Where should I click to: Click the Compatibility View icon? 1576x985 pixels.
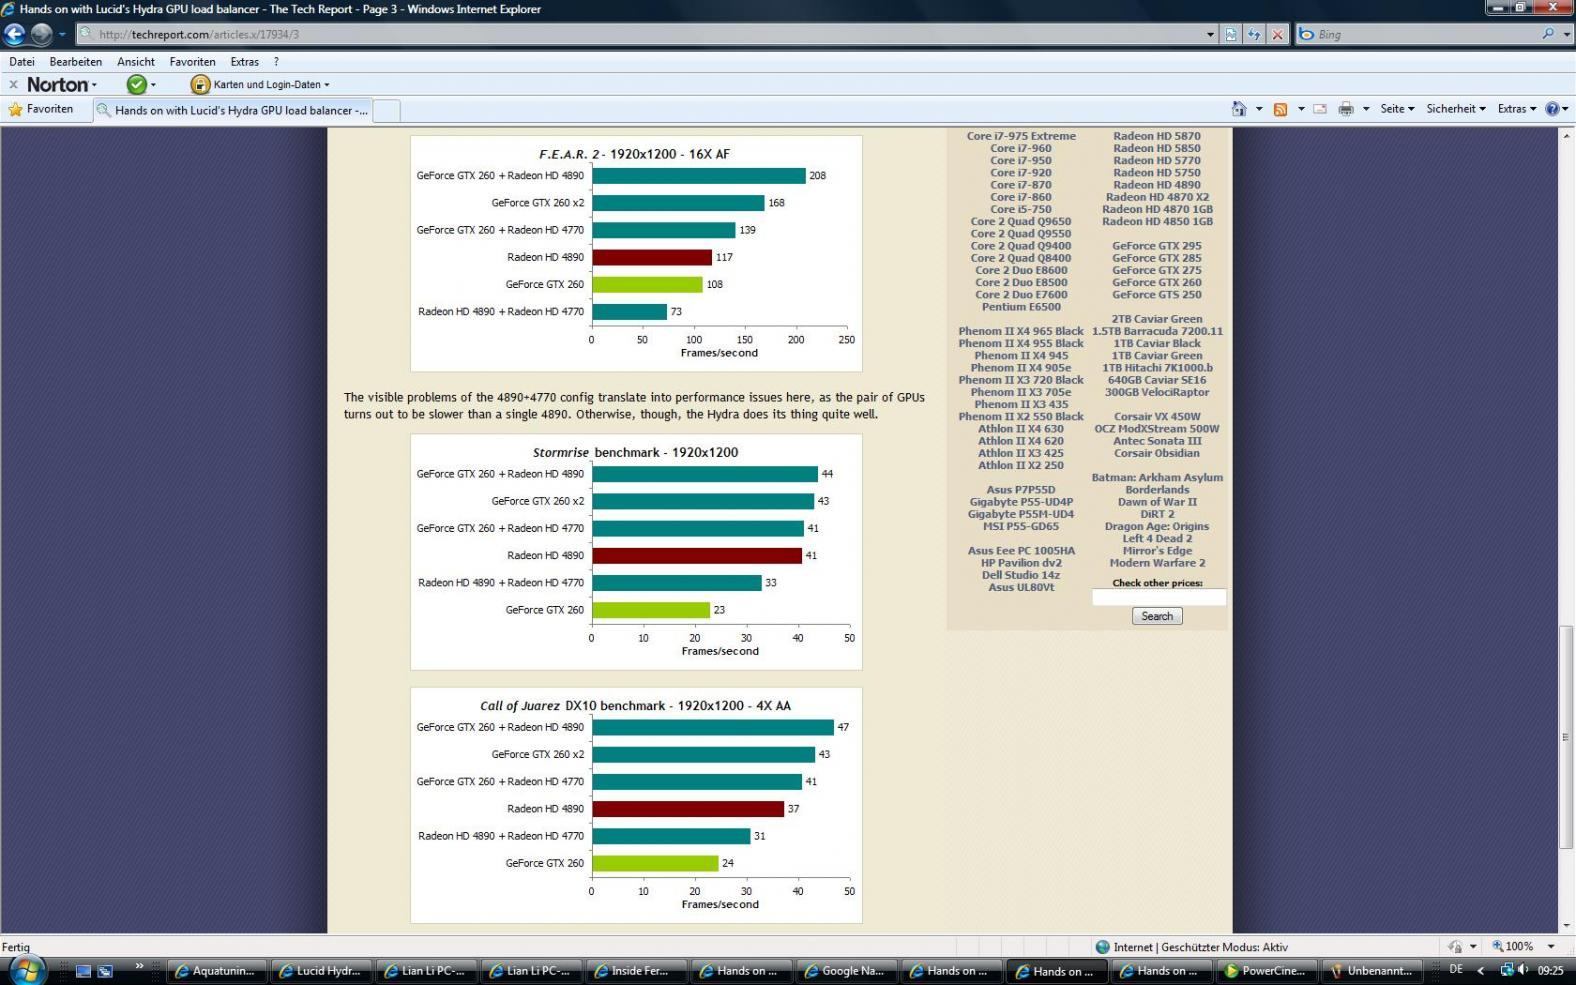(x=1231, y=34)
